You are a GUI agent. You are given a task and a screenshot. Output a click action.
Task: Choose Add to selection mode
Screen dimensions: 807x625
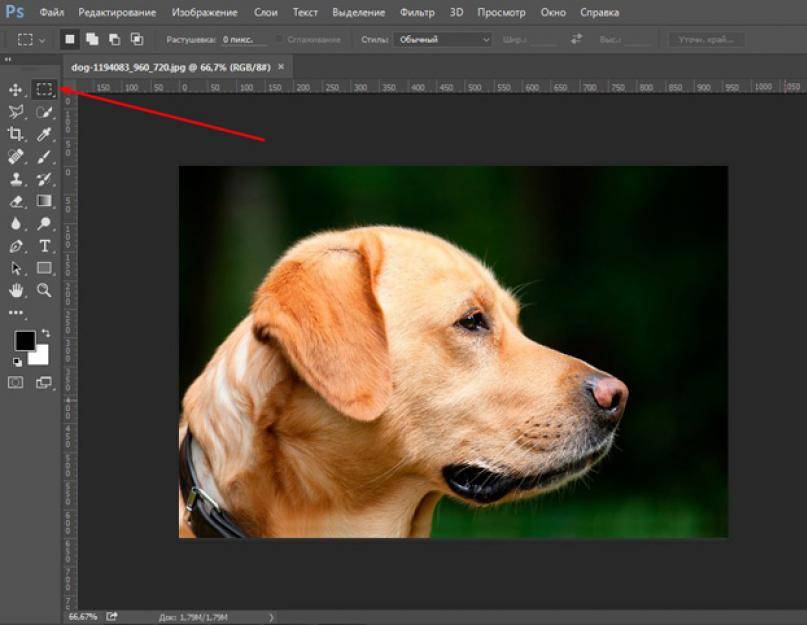(x=92, y=39)
